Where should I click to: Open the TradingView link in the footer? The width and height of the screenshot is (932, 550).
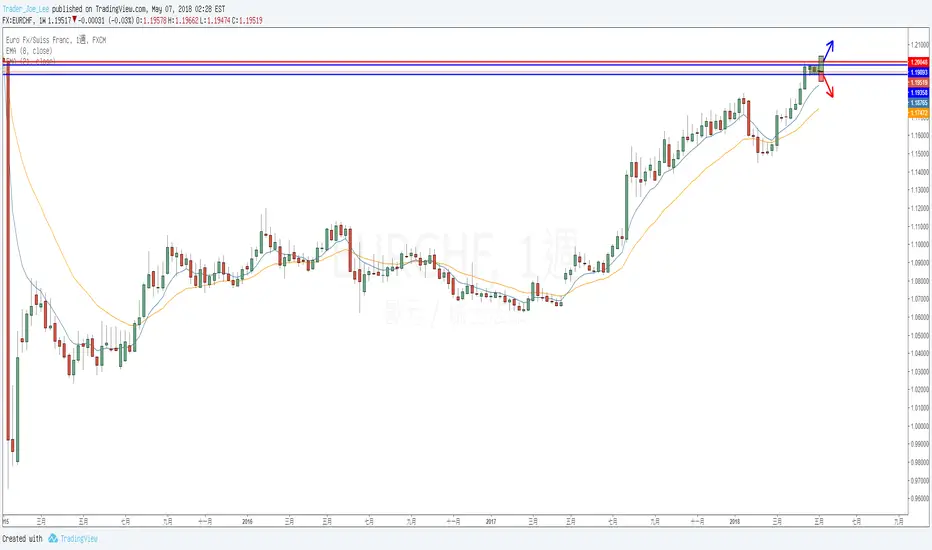[x=79, y=539]
